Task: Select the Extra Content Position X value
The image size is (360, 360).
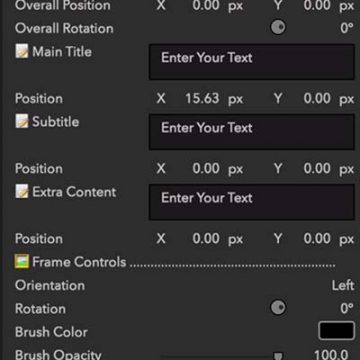Action: point(206,239)
